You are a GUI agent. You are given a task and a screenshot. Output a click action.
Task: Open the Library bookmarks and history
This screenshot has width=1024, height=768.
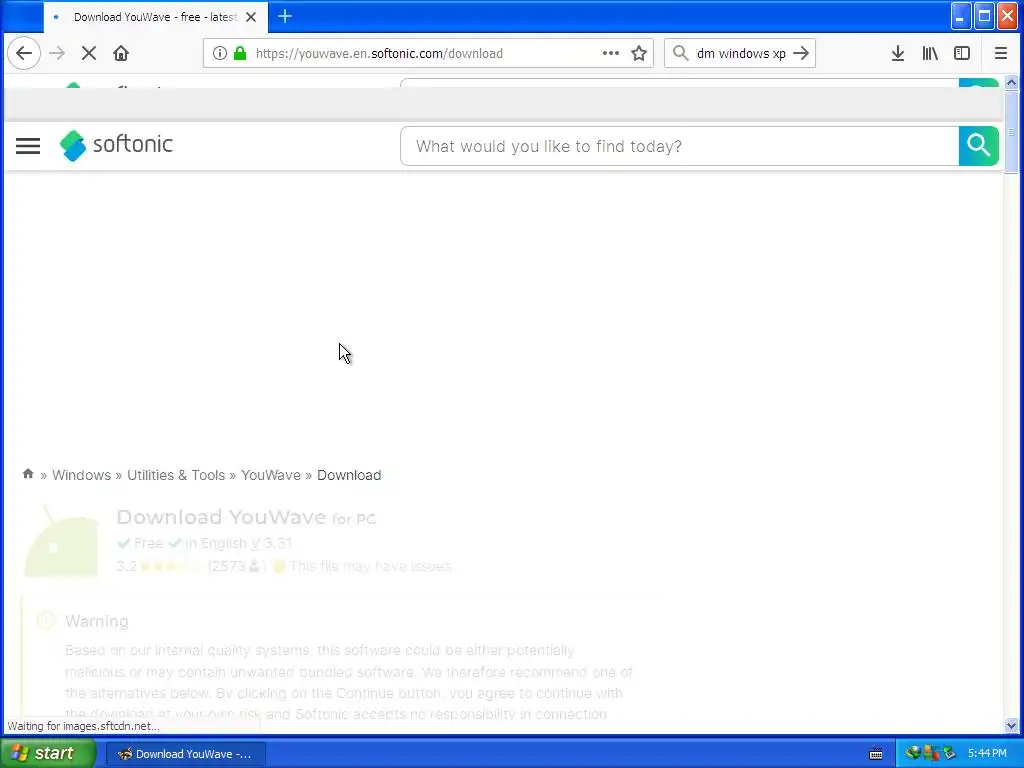[930, 53]
